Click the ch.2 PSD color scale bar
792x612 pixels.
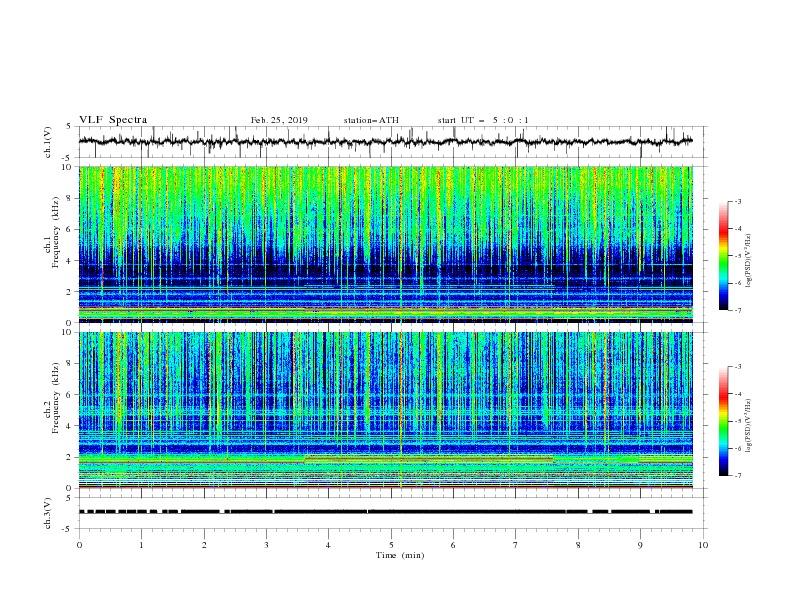click(x=723, y=421)
